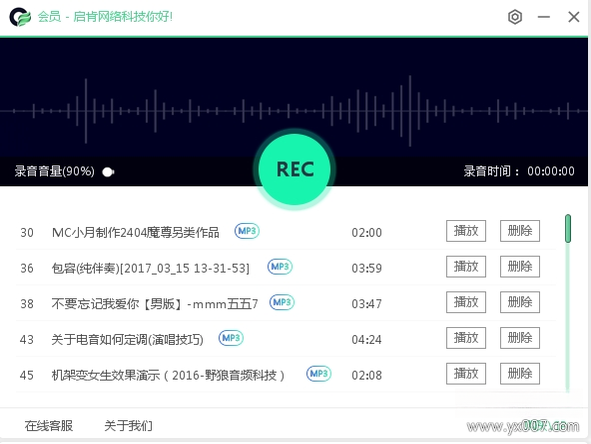Adjust the recording volume slider handle
Image resolution: width=591 pixels, height=444 pixels.
tap(108, 172)
